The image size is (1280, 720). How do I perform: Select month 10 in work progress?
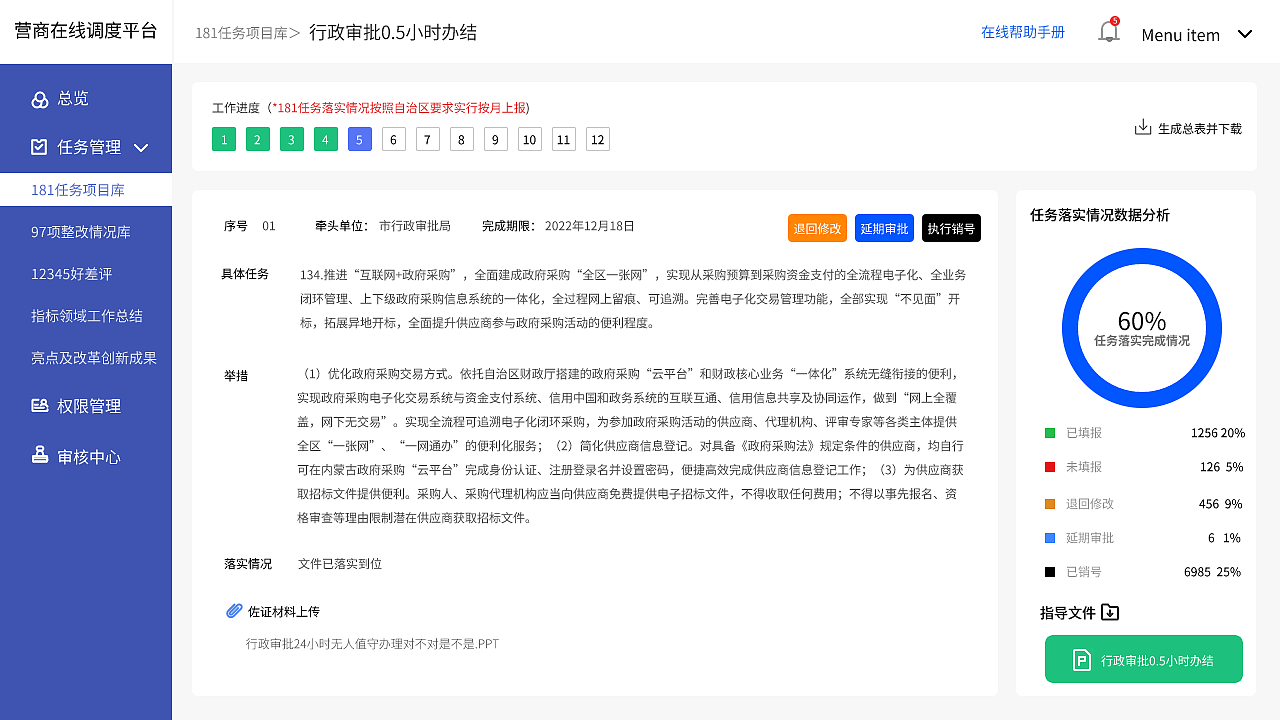pyautogui.click(x=530, y=139)
